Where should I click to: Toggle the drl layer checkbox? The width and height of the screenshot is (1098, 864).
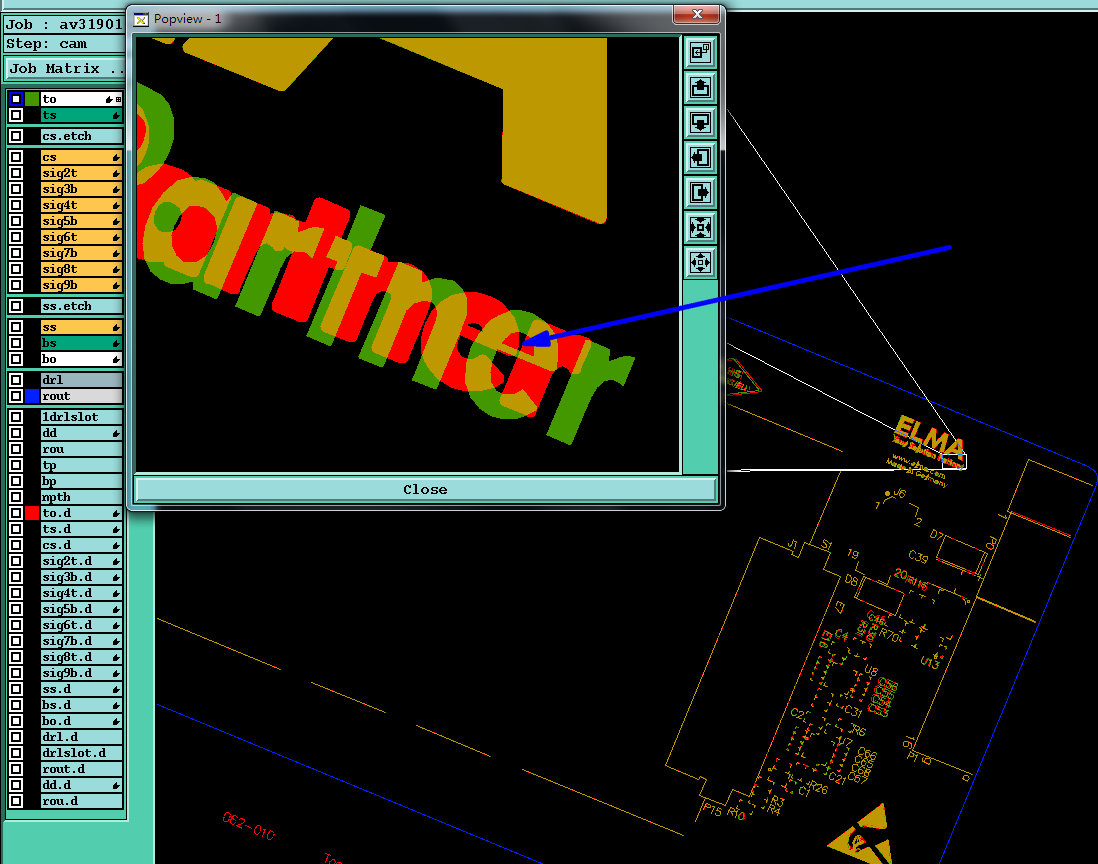(16, 380)
